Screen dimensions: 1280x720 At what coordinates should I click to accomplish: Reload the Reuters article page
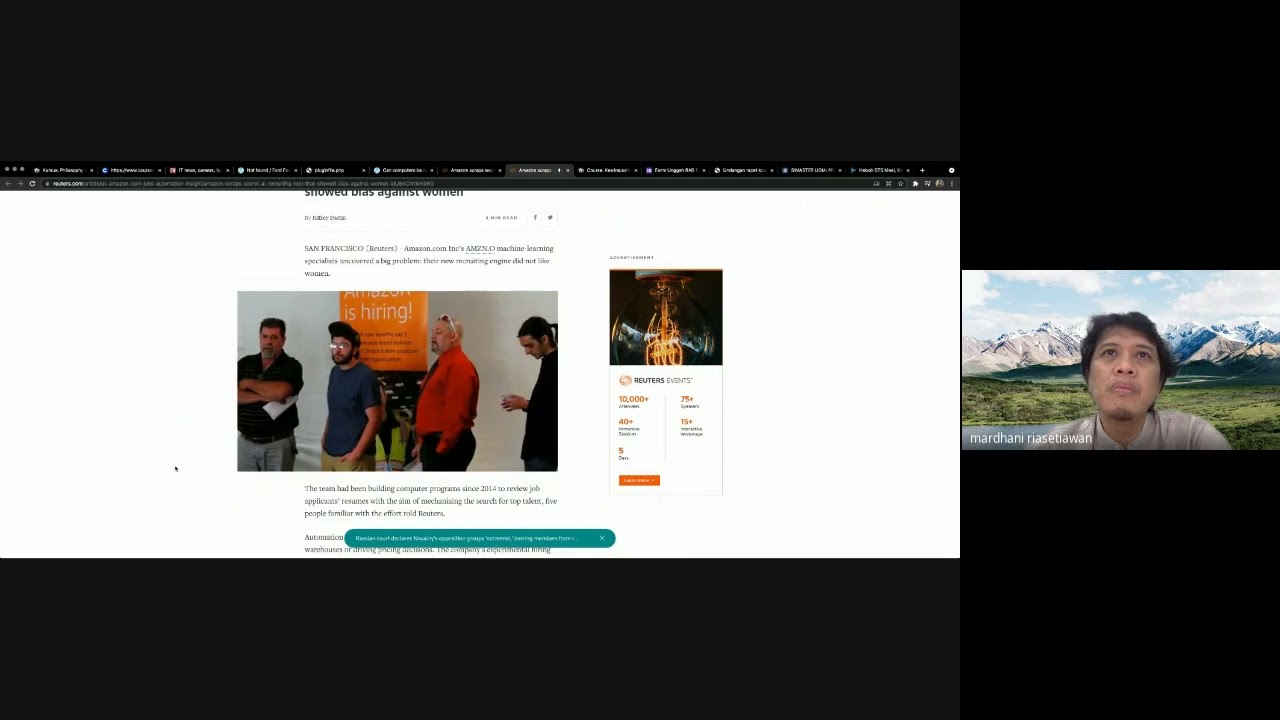[32, 183]
